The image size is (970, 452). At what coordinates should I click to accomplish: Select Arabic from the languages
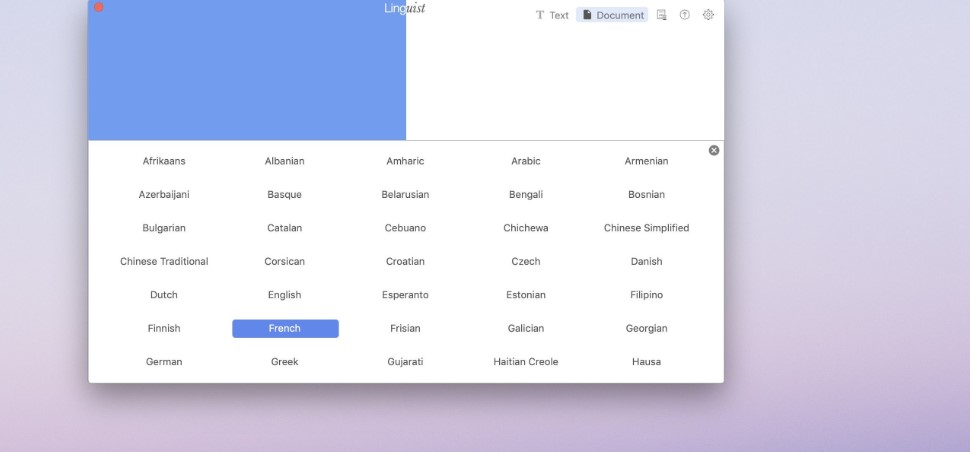(526, 161)
